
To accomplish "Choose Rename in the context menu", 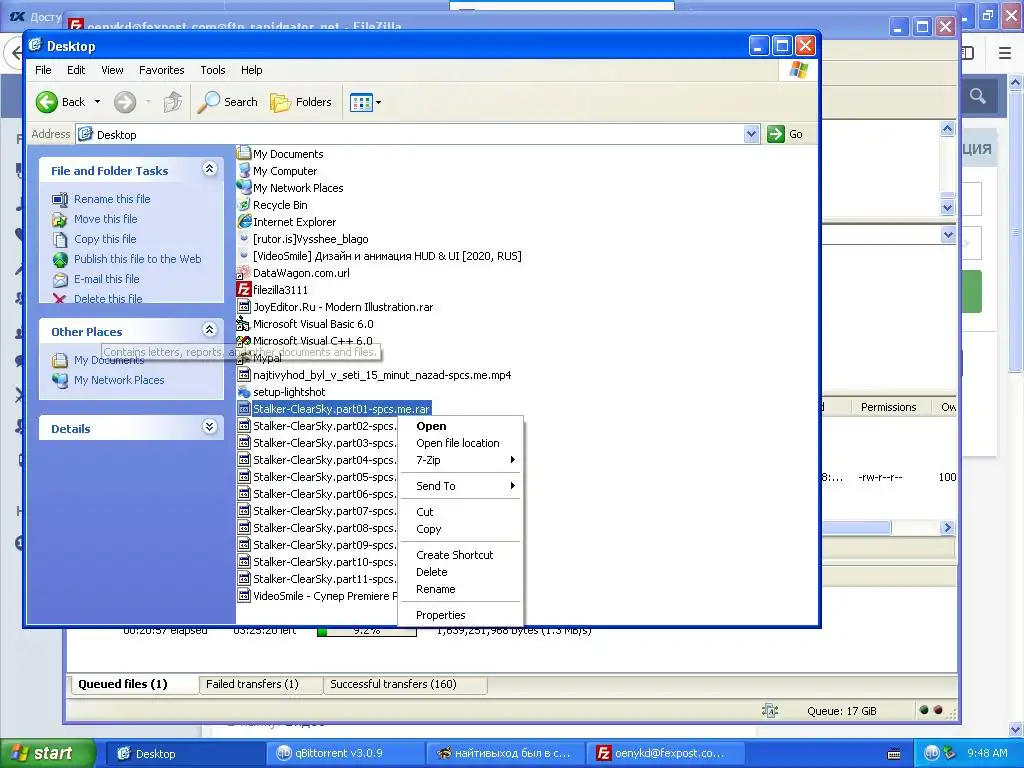I will pyautogui.click(x=460, y=588).
